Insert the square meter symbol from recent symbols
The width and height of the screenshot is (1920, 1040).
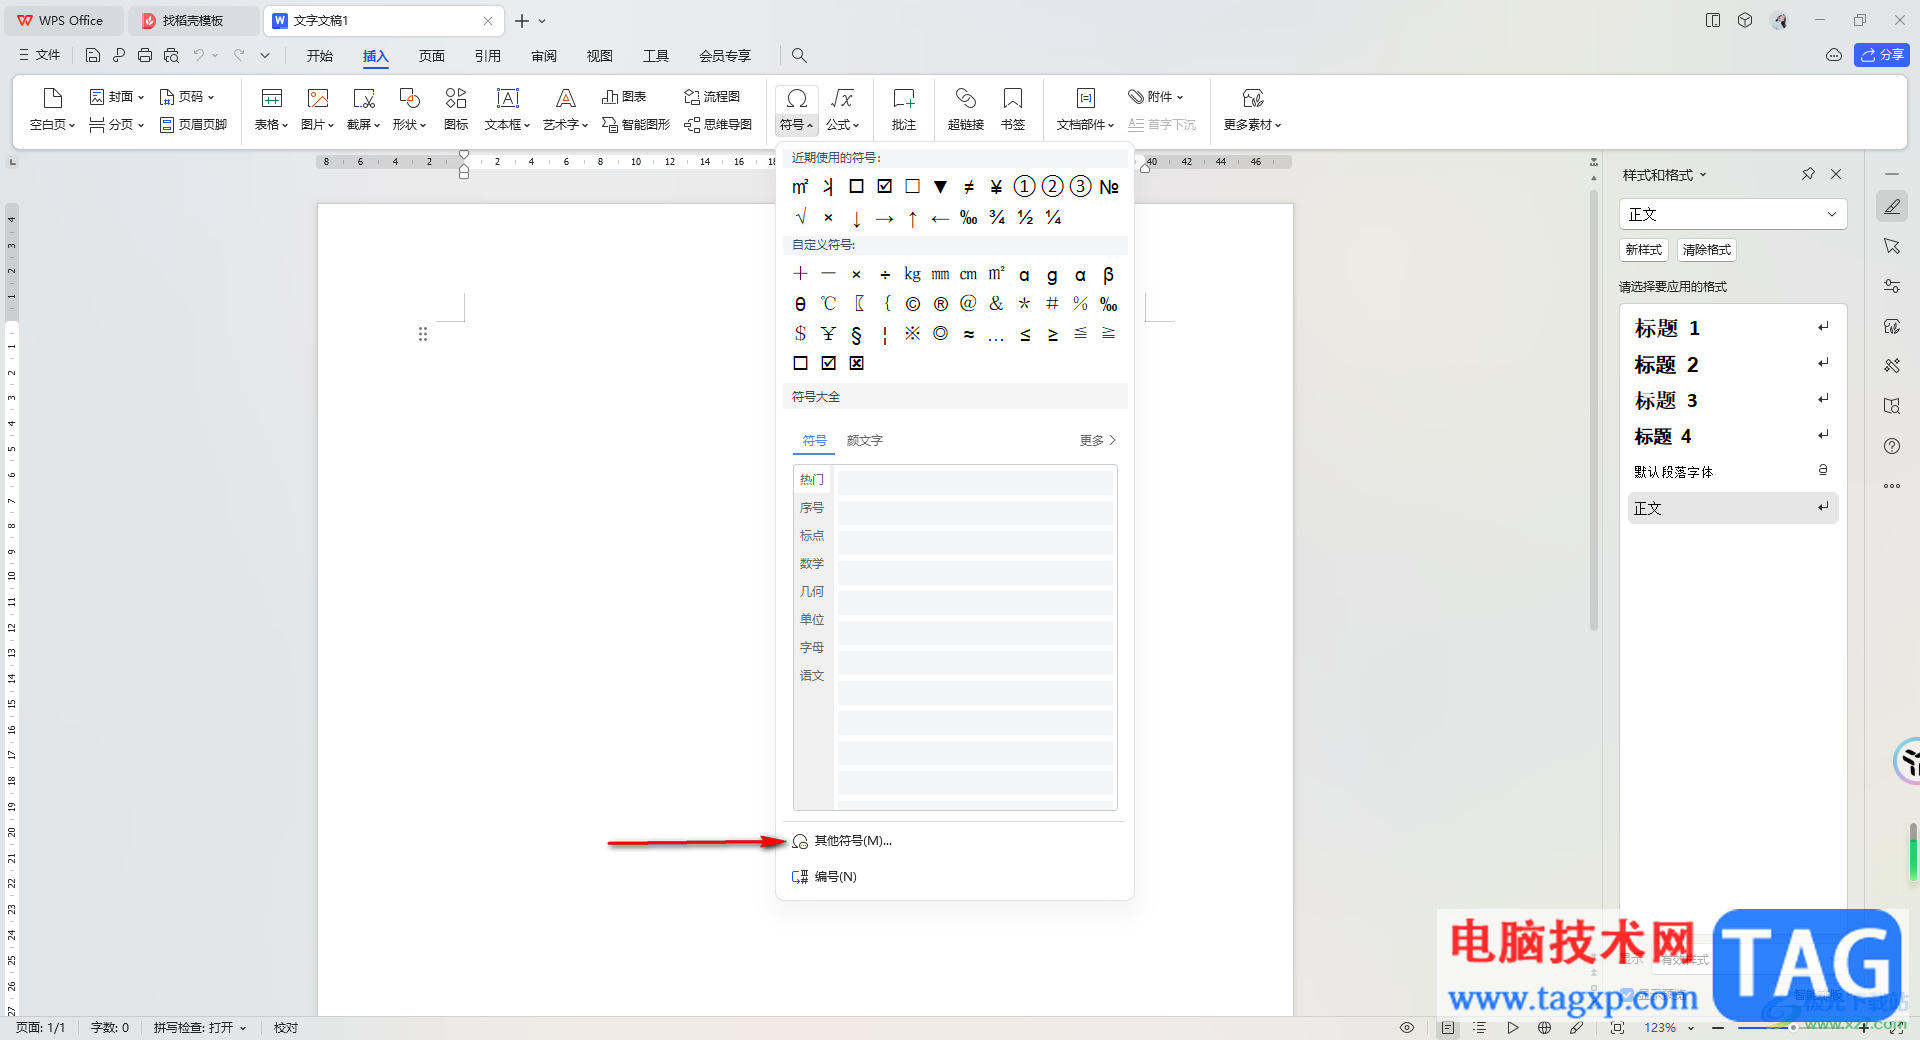point(800,187)
